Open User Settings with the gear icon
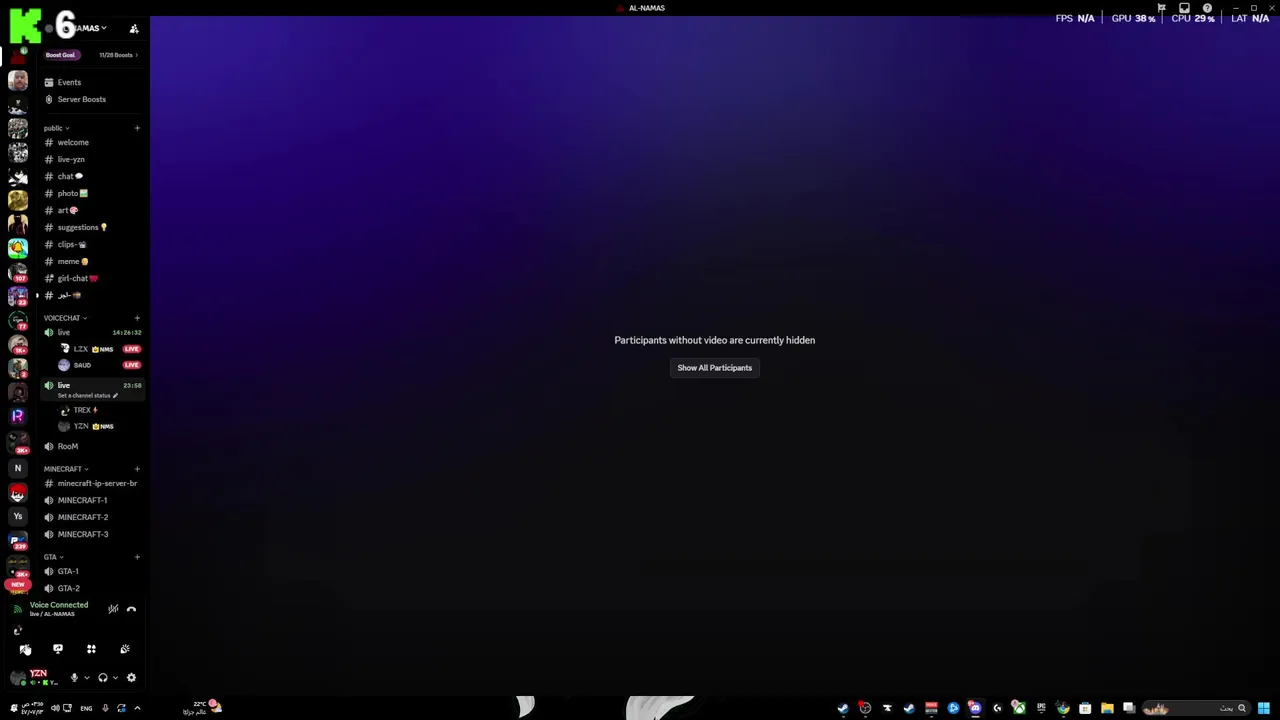Image resolution: width=1280 pixels, height=720 pixels. (131, 677)
